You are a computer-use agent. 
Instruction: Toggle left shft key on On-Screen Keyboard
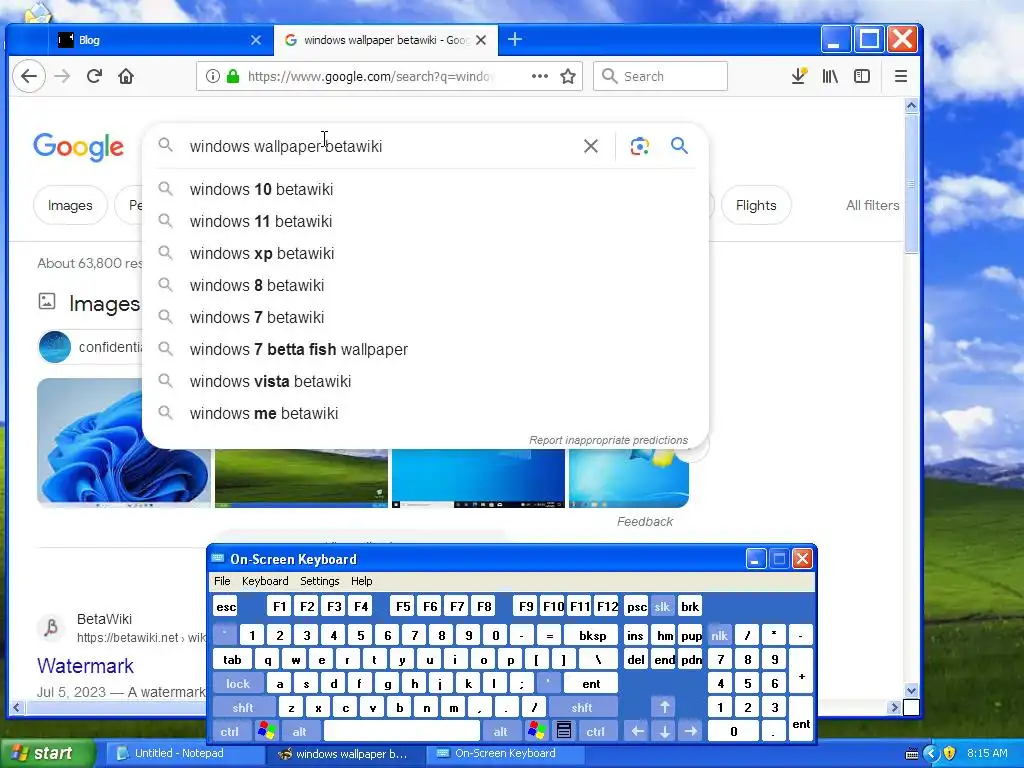[x=242, y=708]
